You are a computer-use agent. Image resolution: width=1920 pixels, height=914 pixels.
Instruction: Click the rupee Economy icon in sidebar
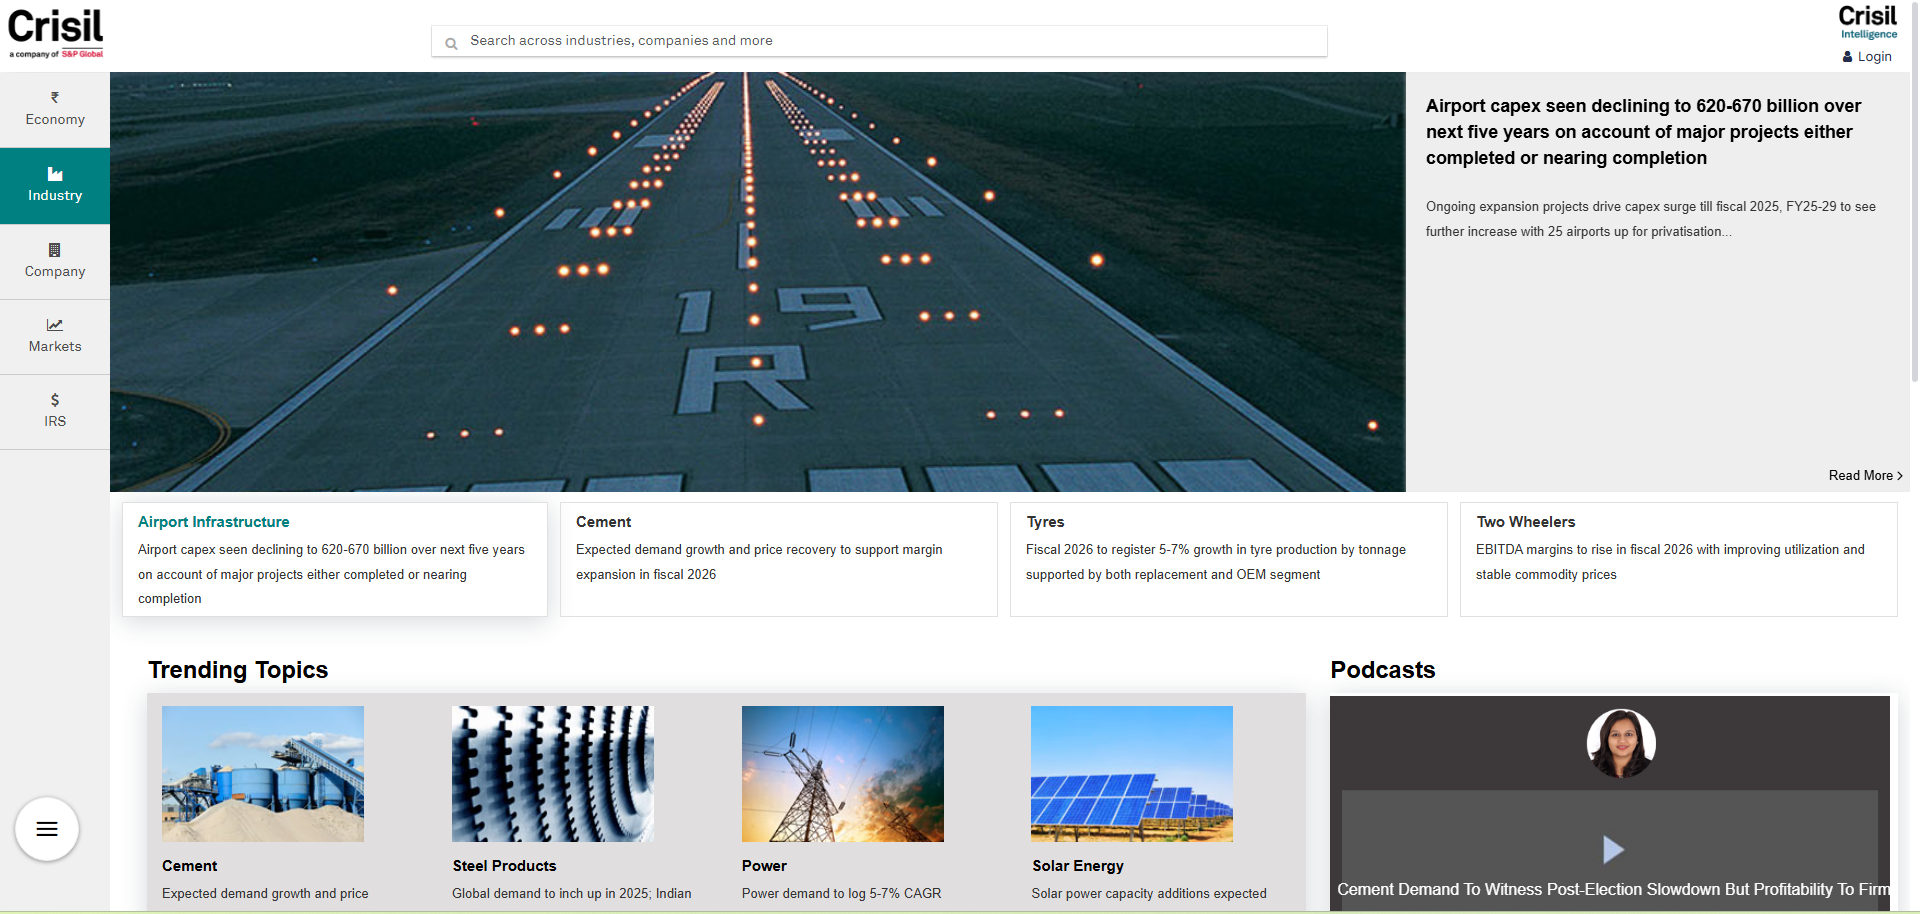(55, 98)
